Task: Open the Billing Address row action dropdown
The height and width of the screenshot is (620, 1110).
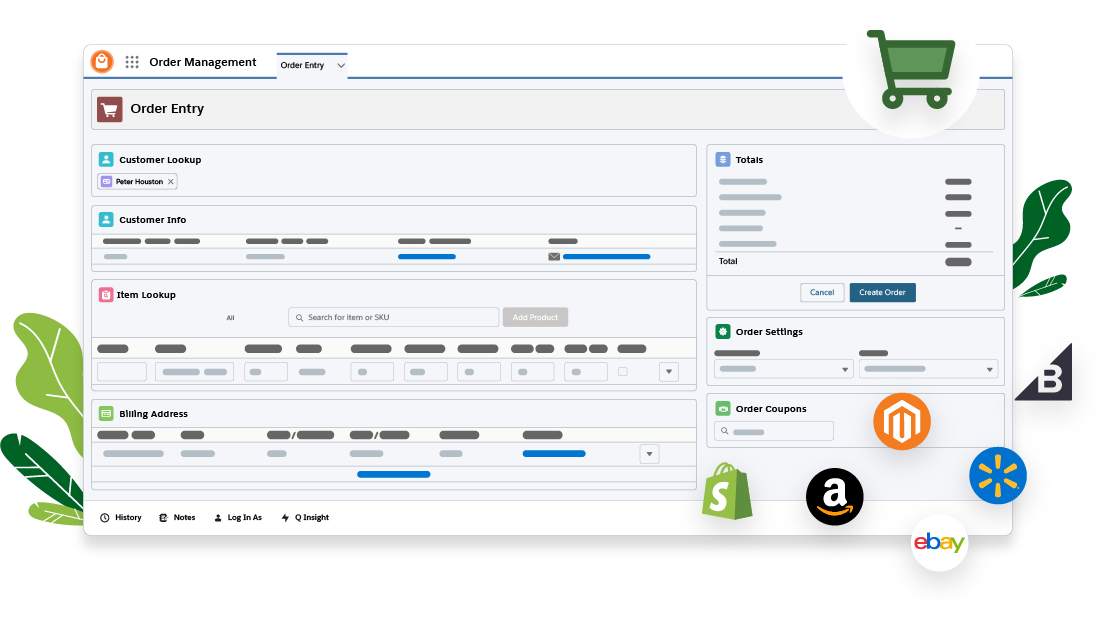Action: tap(649, 454)
